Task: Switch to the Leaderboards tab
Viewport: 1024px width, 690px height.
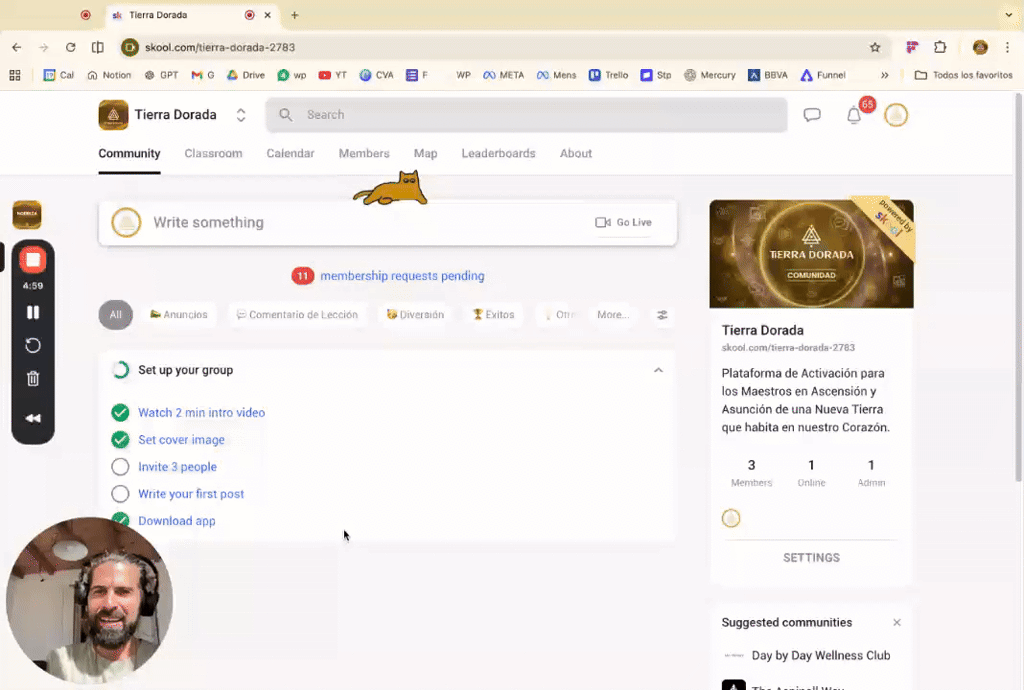Action: (499, 153)
